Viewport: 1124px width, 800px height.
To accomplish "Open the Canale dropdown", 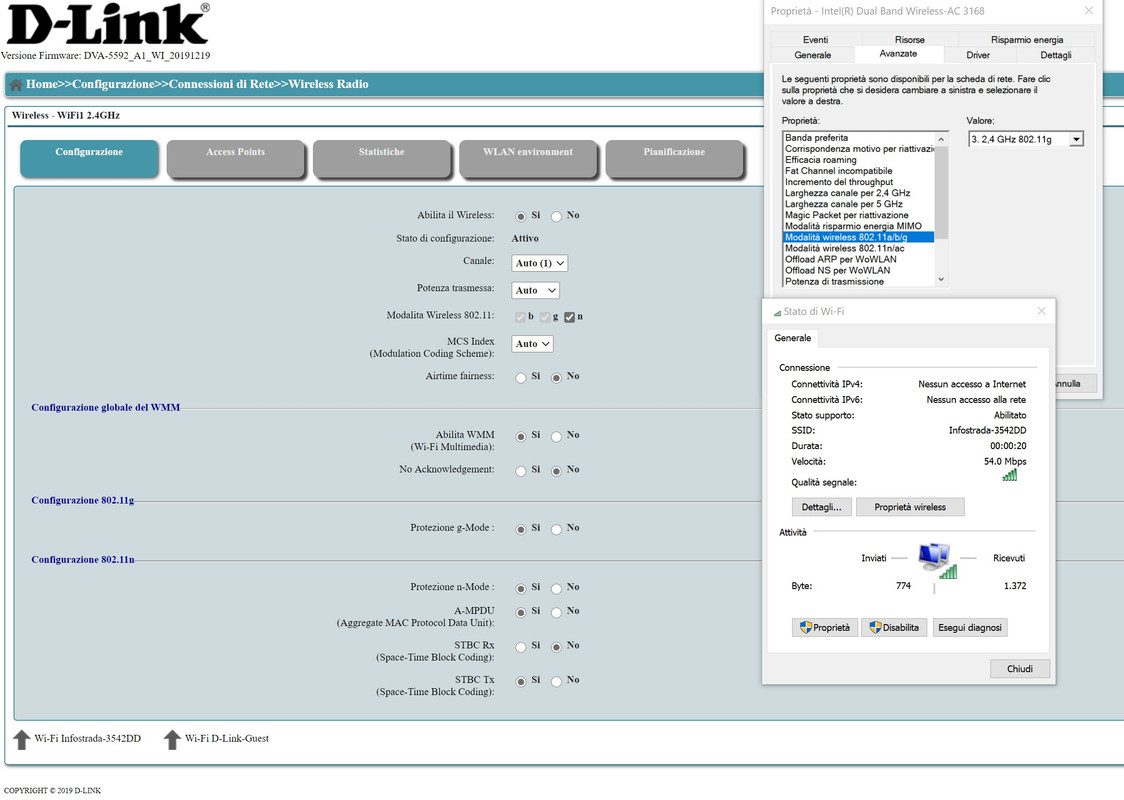I will click(539, 263).
